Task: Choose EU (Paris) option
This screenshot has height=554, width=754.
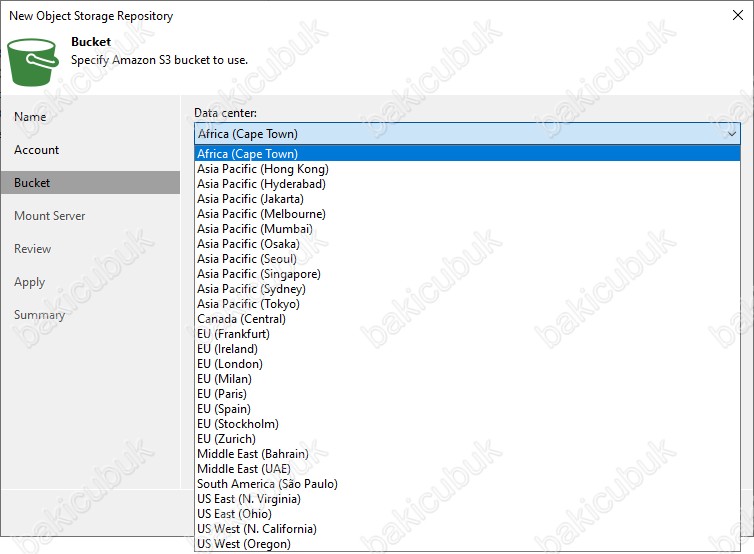Action: pos(467,394)
